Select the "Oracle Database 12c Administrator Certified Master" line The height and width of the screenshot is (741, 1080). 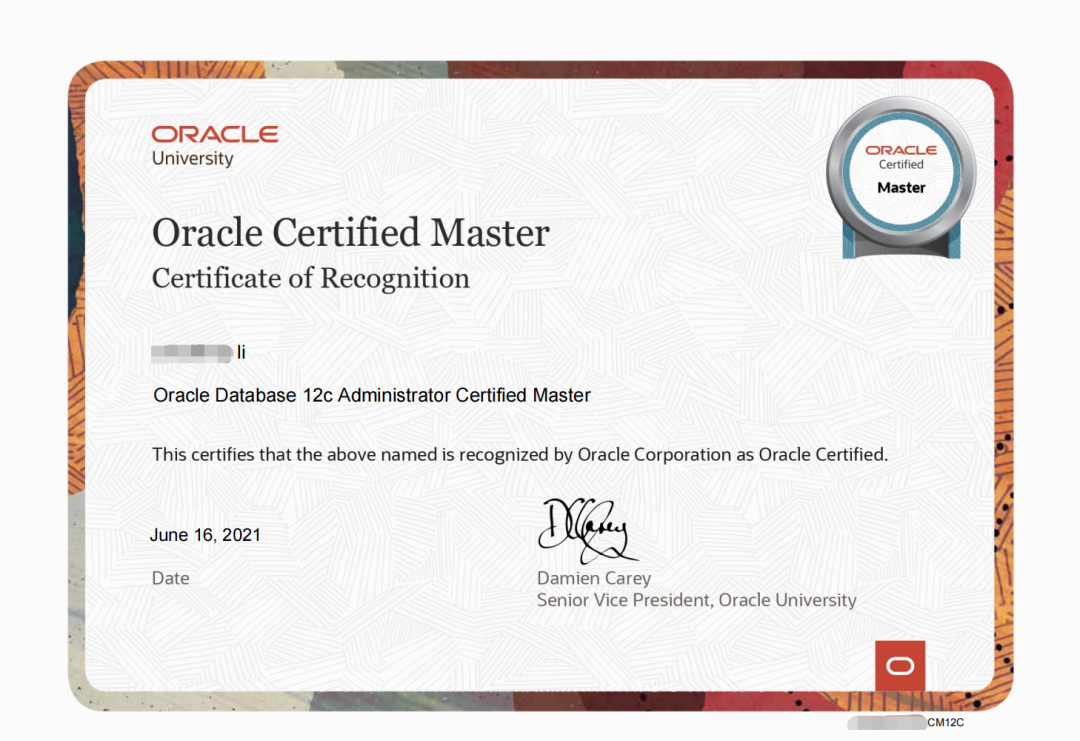[372, 395]
